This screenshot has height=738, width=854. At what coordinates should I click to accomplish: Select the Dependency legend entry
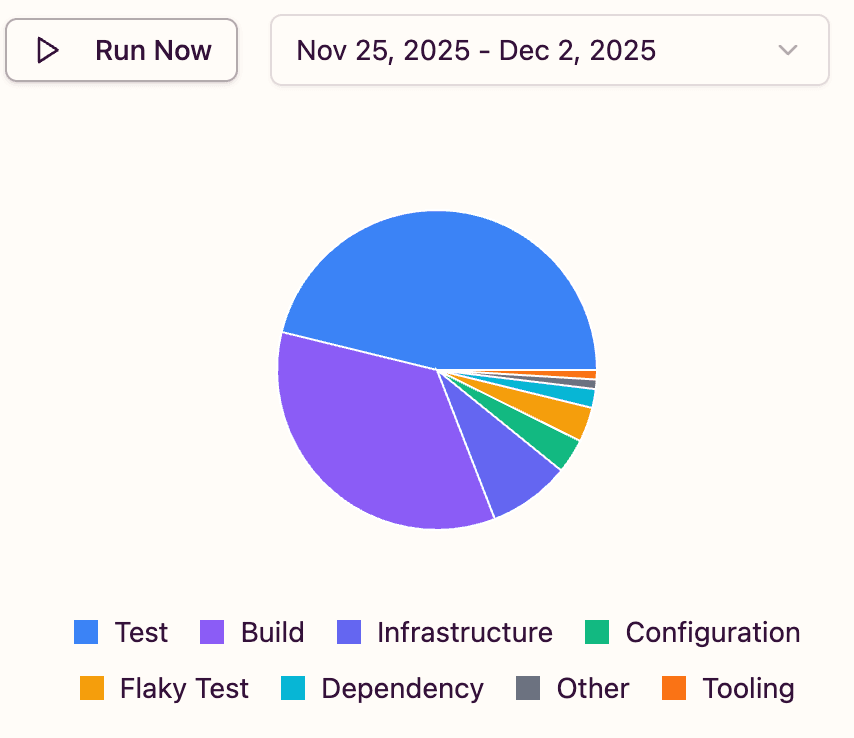401,688
